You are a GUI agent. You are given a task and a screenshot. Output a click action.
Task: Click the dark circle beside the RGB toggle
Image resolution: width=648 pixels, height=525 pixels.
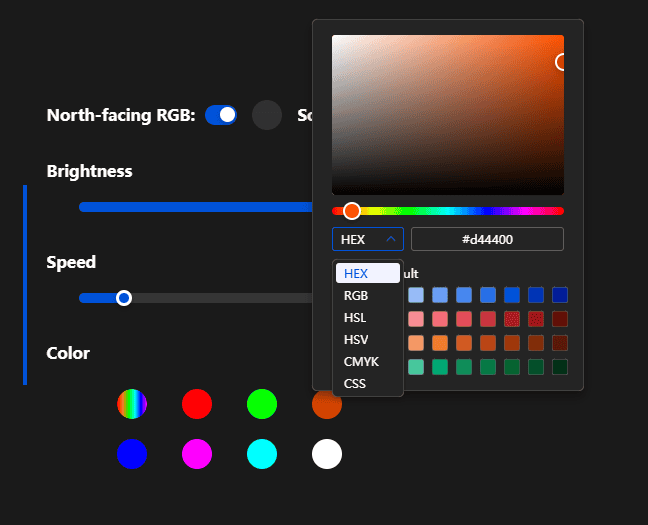(267, 115)
